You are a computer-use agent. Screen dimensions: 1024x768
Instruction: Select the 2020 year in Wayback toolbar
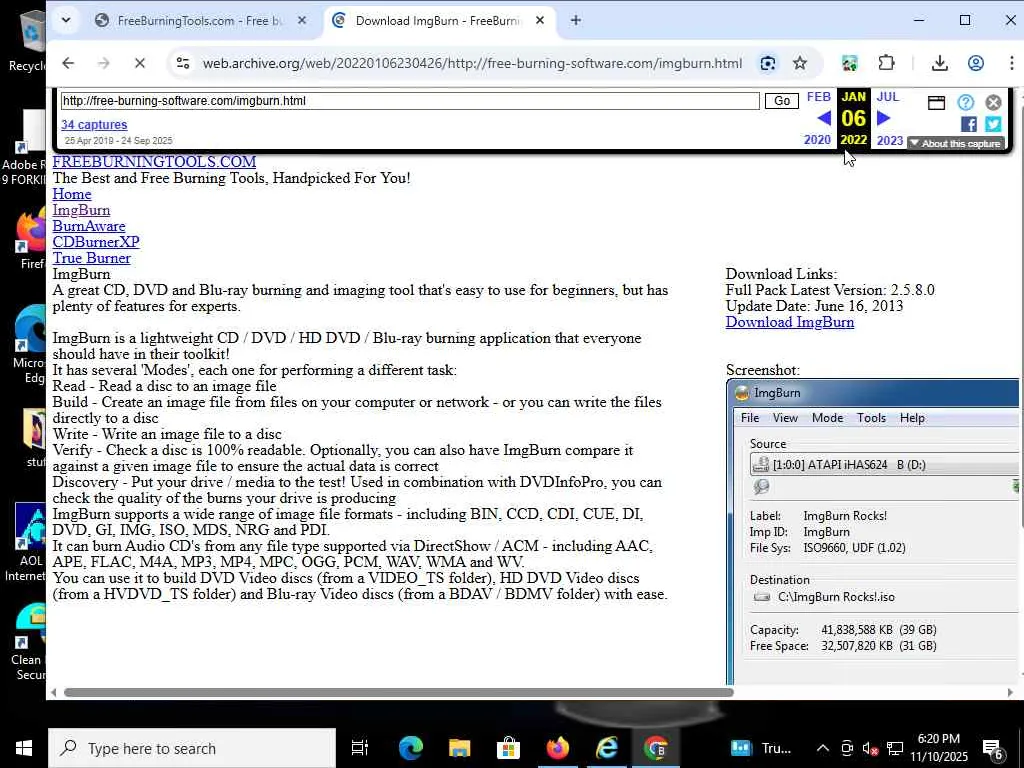tap(817, 140)
